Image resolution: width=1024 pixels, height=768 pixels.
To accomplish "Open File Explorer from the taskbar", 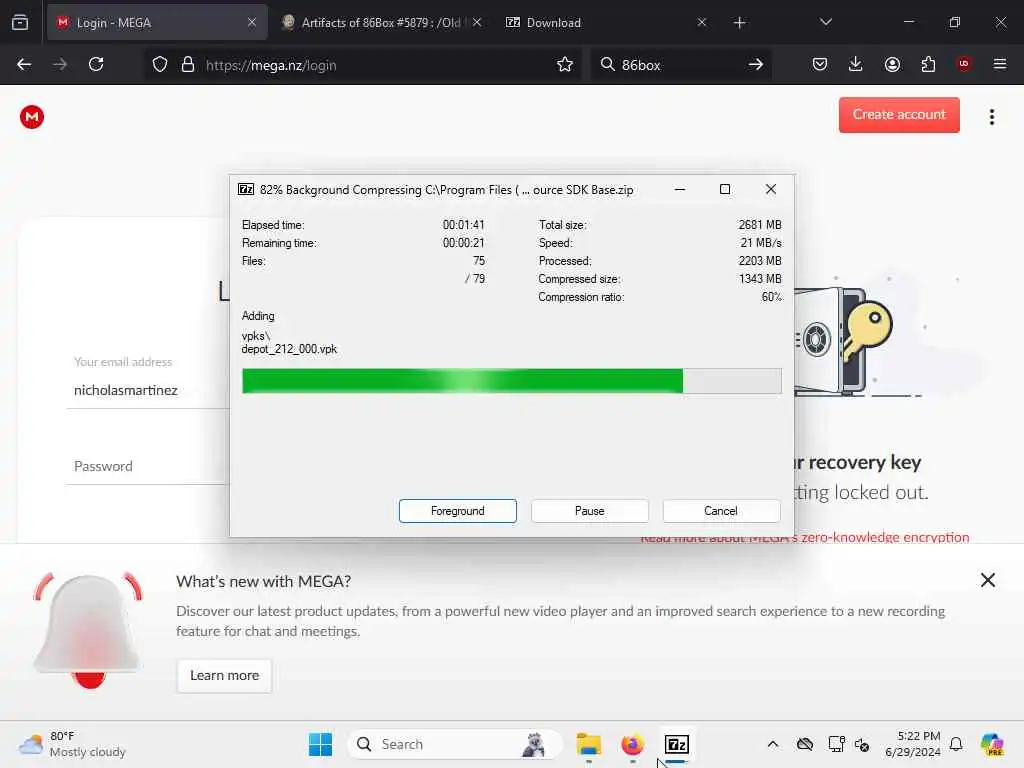I will coord(588,744).
